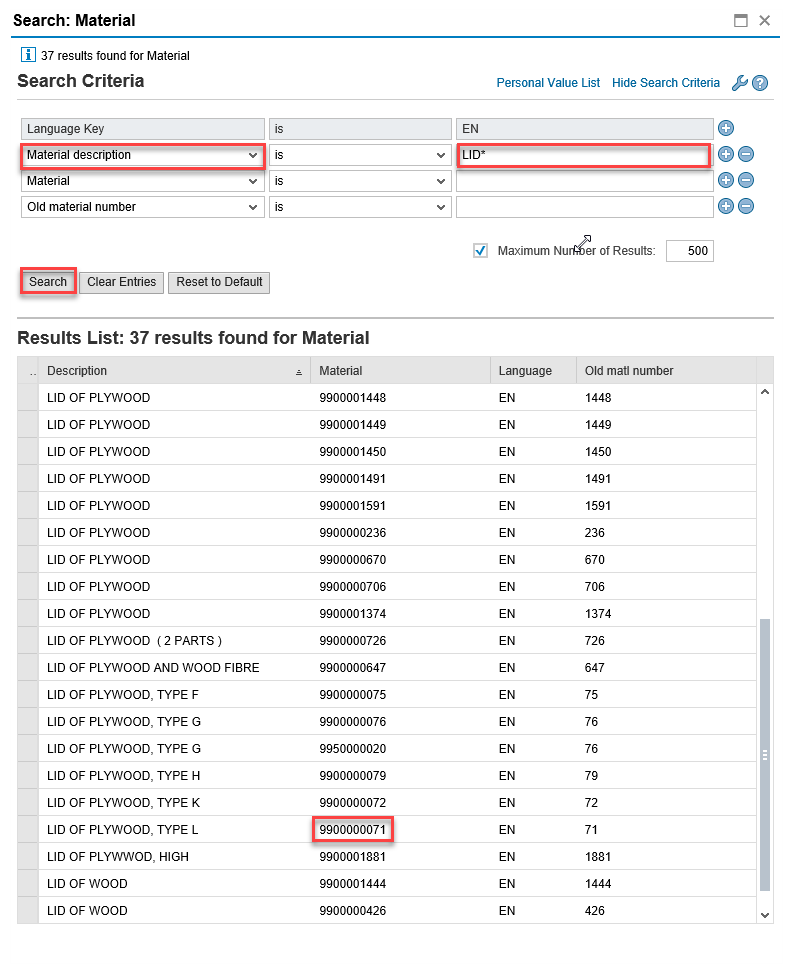
Task: Click material number 9900000236 cell
Action: coord(352,533)
